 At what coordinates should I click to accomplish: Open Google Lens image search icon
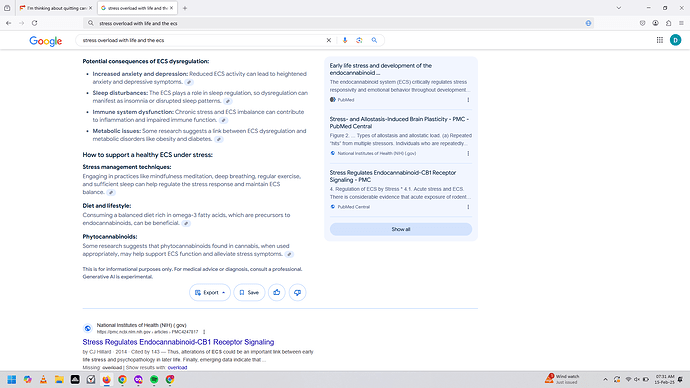pos(359,40)
